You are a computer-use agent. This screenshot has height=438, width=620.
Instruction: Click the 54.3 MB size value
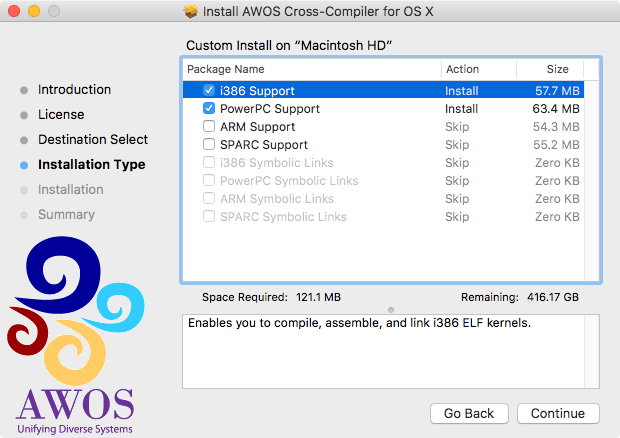(556, 127)
